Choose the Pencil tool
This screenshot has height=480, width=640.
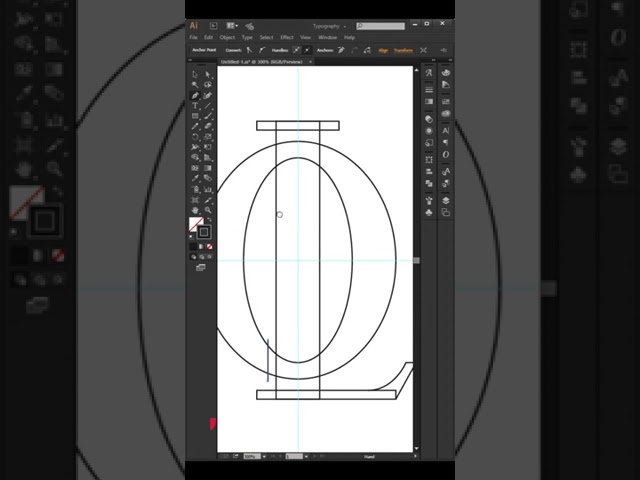pos(195,127)
